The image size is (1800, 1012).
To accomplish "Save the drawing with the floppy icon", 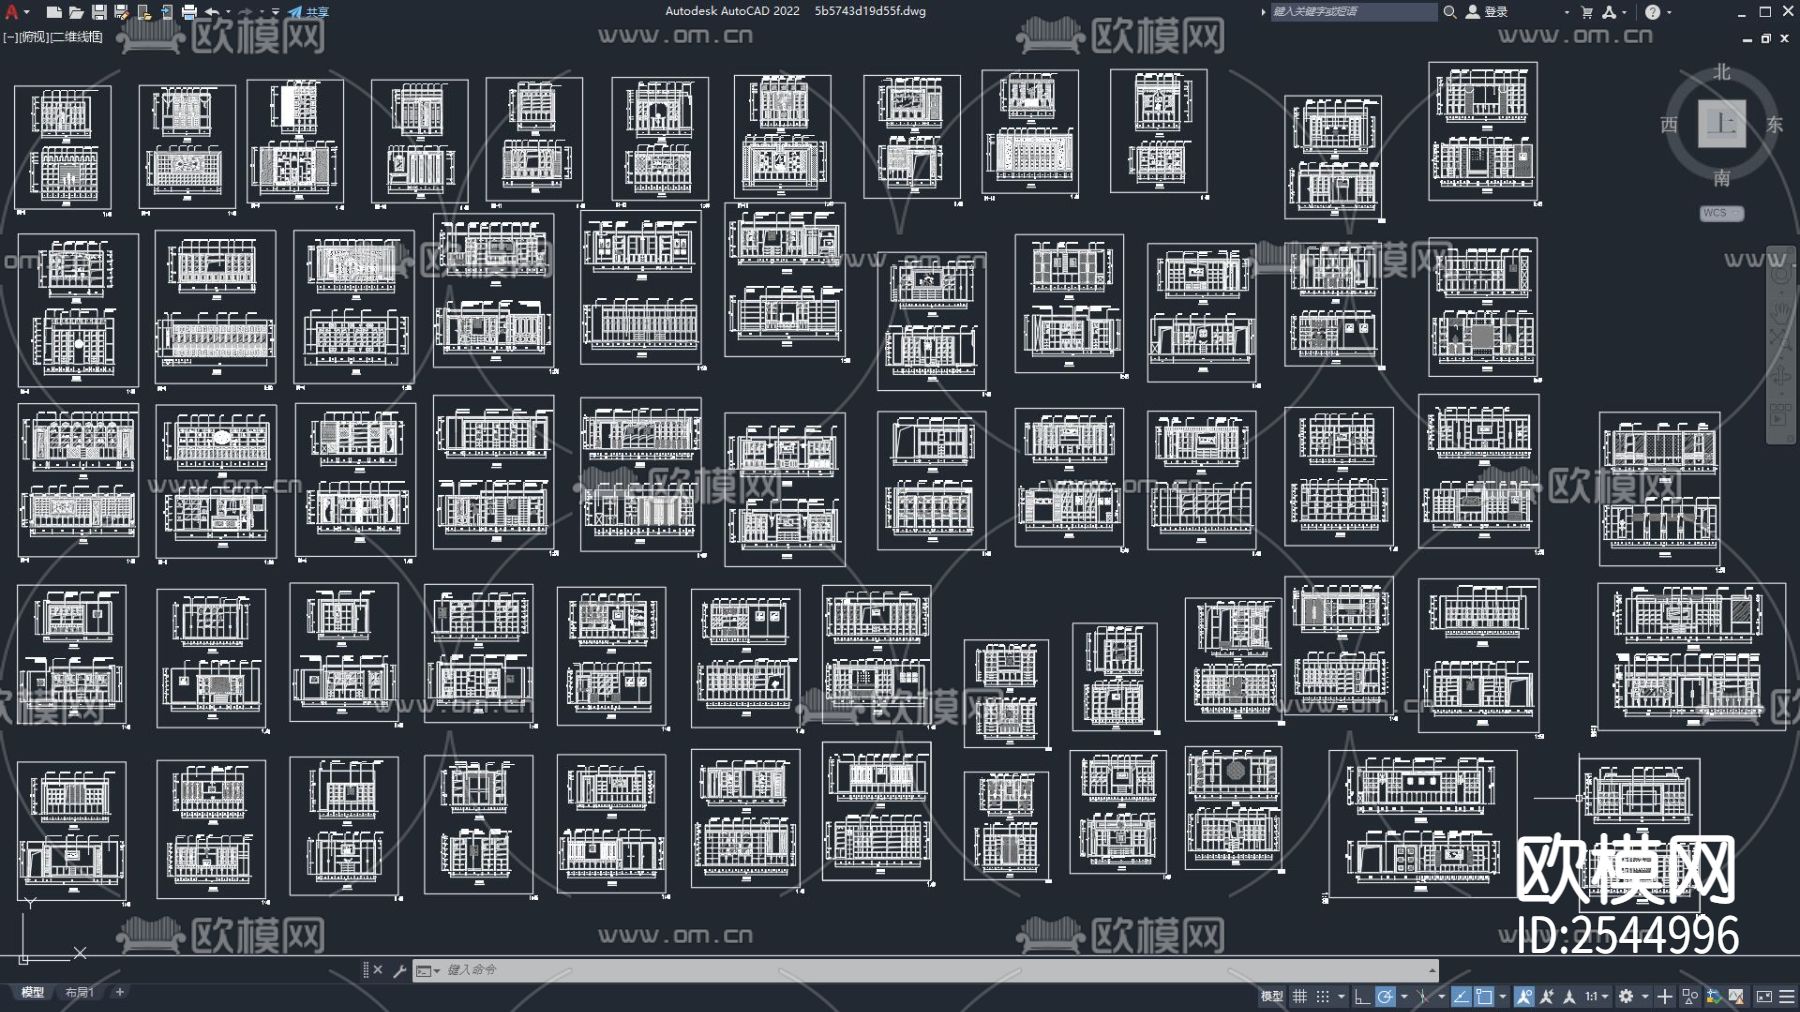I will [99, 12].
